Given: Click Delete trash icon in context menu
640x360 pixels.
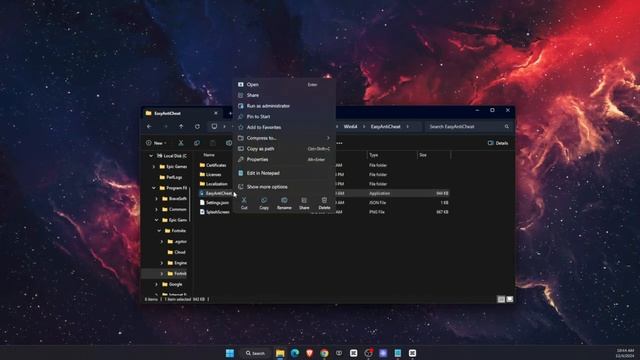Looking at the screenshot, I should (x=324, y=200).
